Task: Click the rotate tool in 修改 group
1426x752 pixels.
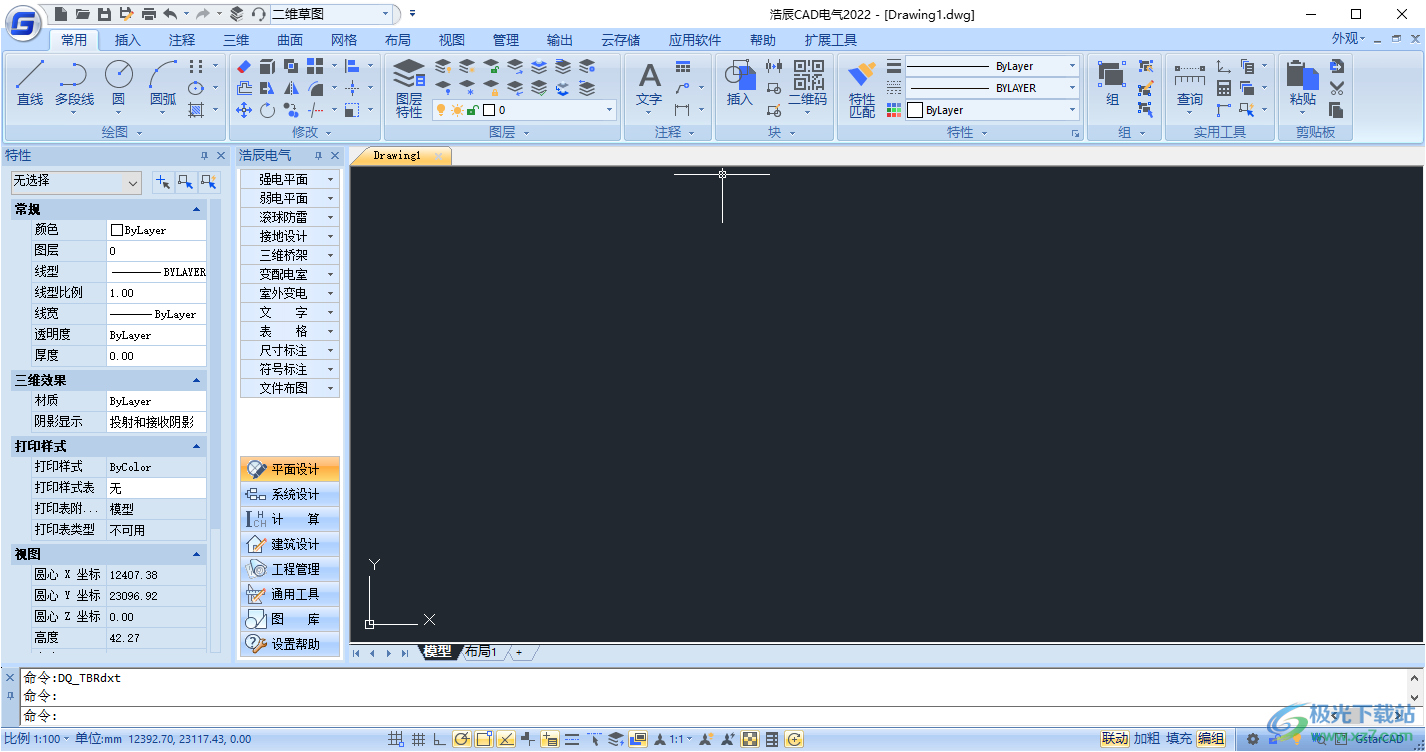Action: [x=268, y=110]
